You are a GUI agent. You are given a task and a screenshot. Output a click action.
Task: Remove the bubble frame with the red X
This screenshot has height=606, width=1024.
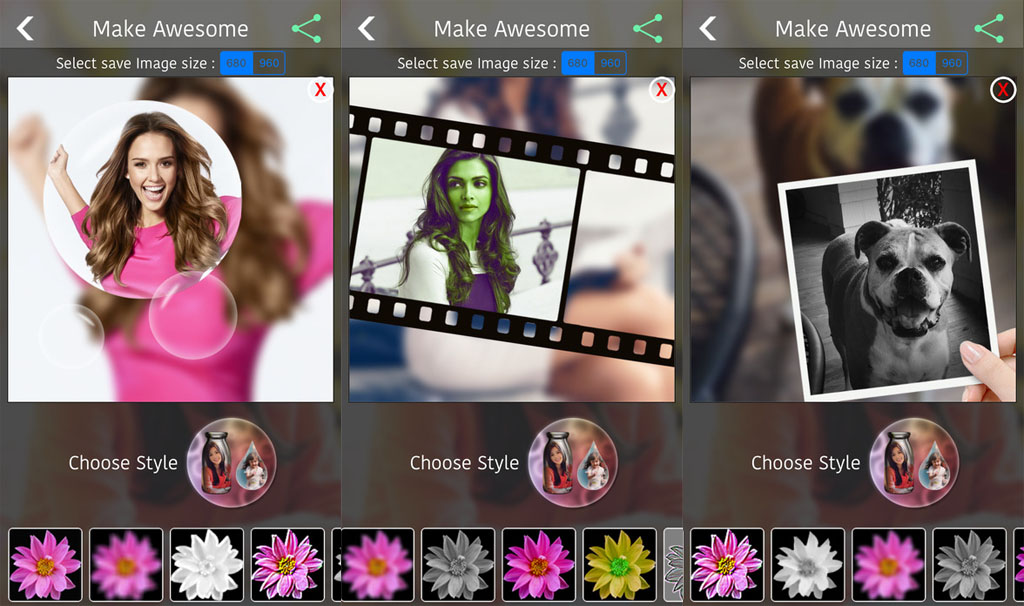(x=320, y=90)
